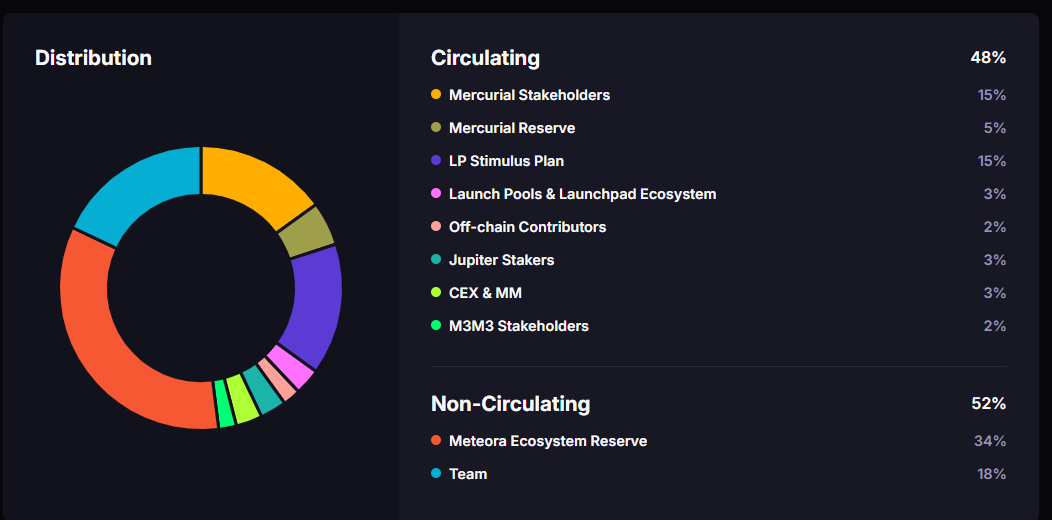Click the Distribution title text
Image resolution: width=1052 pixels, height=520 pixels.
93,58
